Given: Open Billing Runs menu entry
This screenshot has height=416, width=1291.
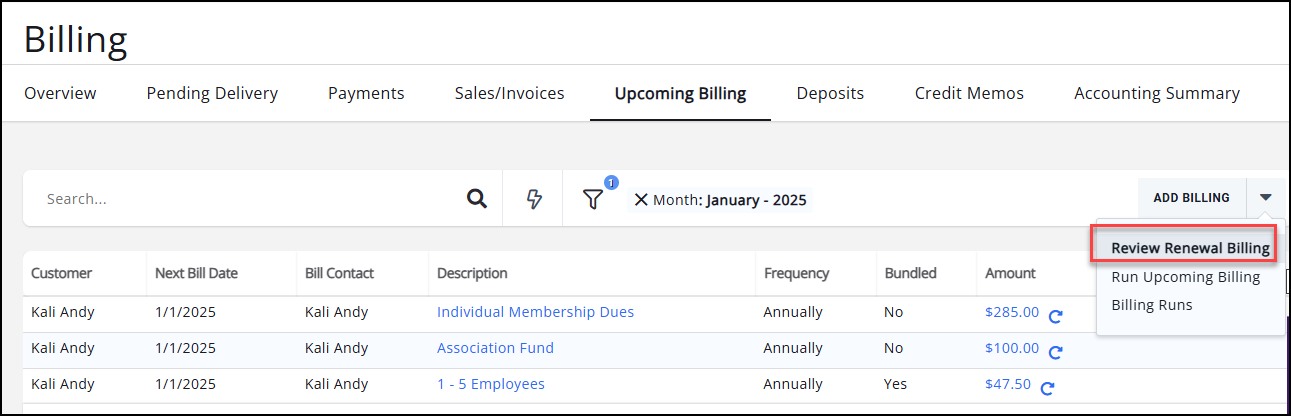Looking at the screenshot, I should [1151, 305].
